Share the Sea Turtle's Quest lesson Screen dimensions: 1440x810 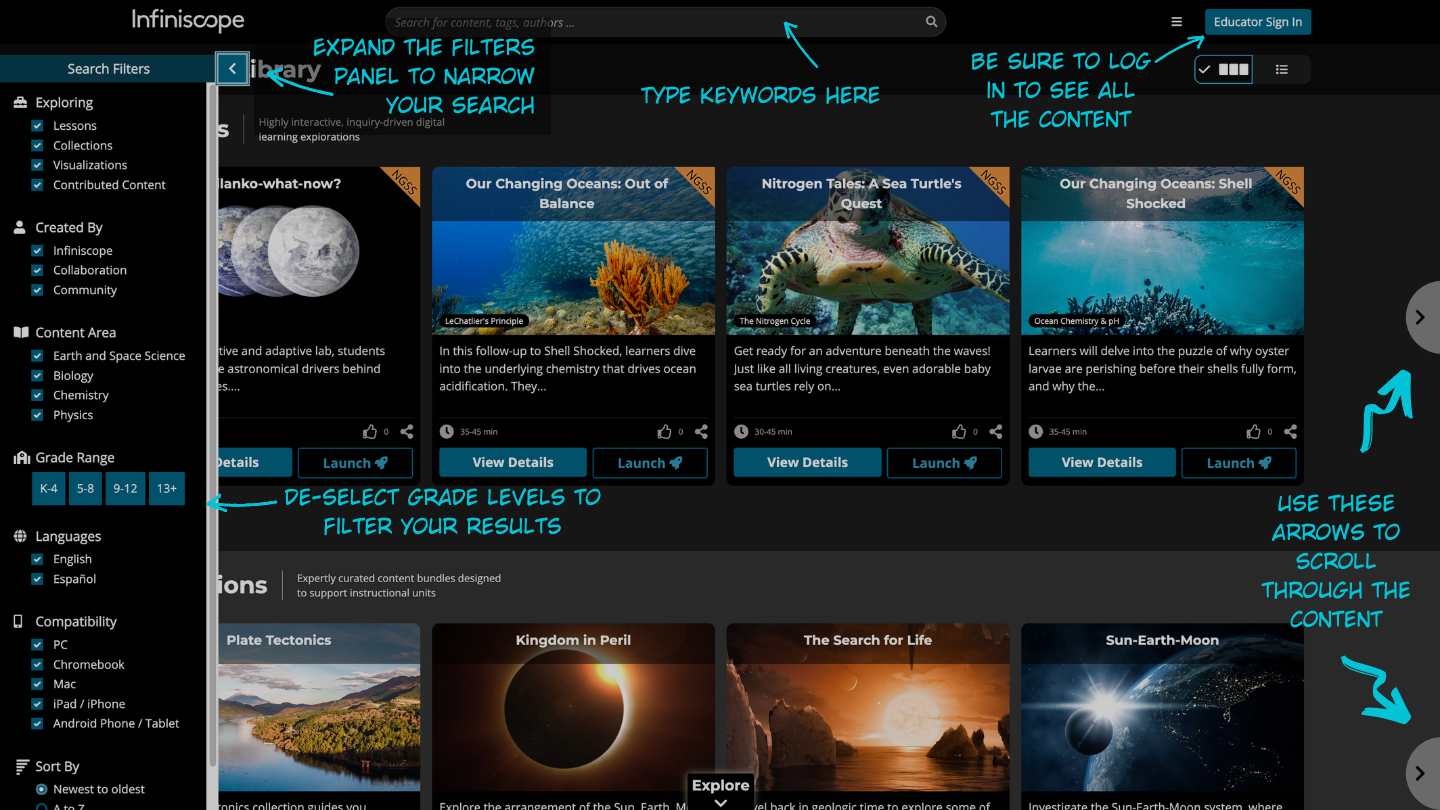tap(996, 432)
